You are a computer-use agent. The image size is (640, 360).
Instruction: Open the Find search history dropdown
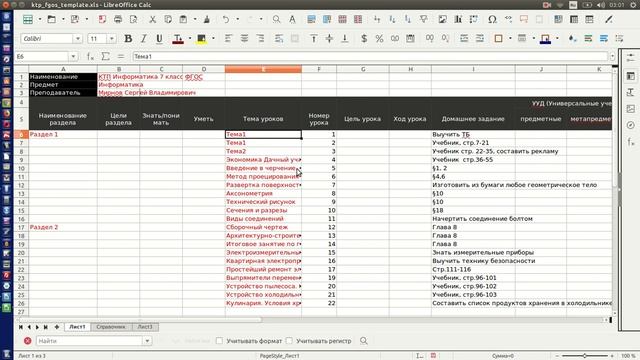147,341
